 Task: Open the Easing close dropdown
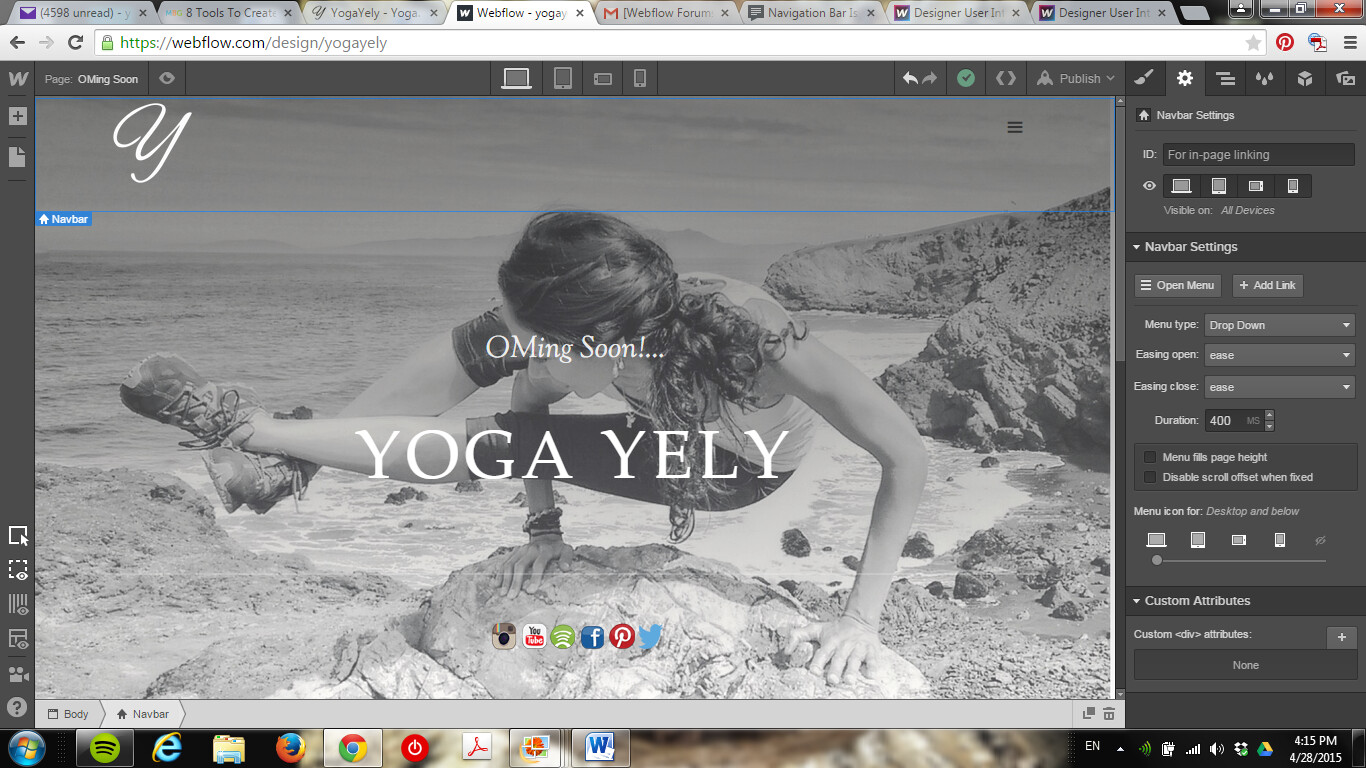pyautogui.click(x=1279, y=387)
